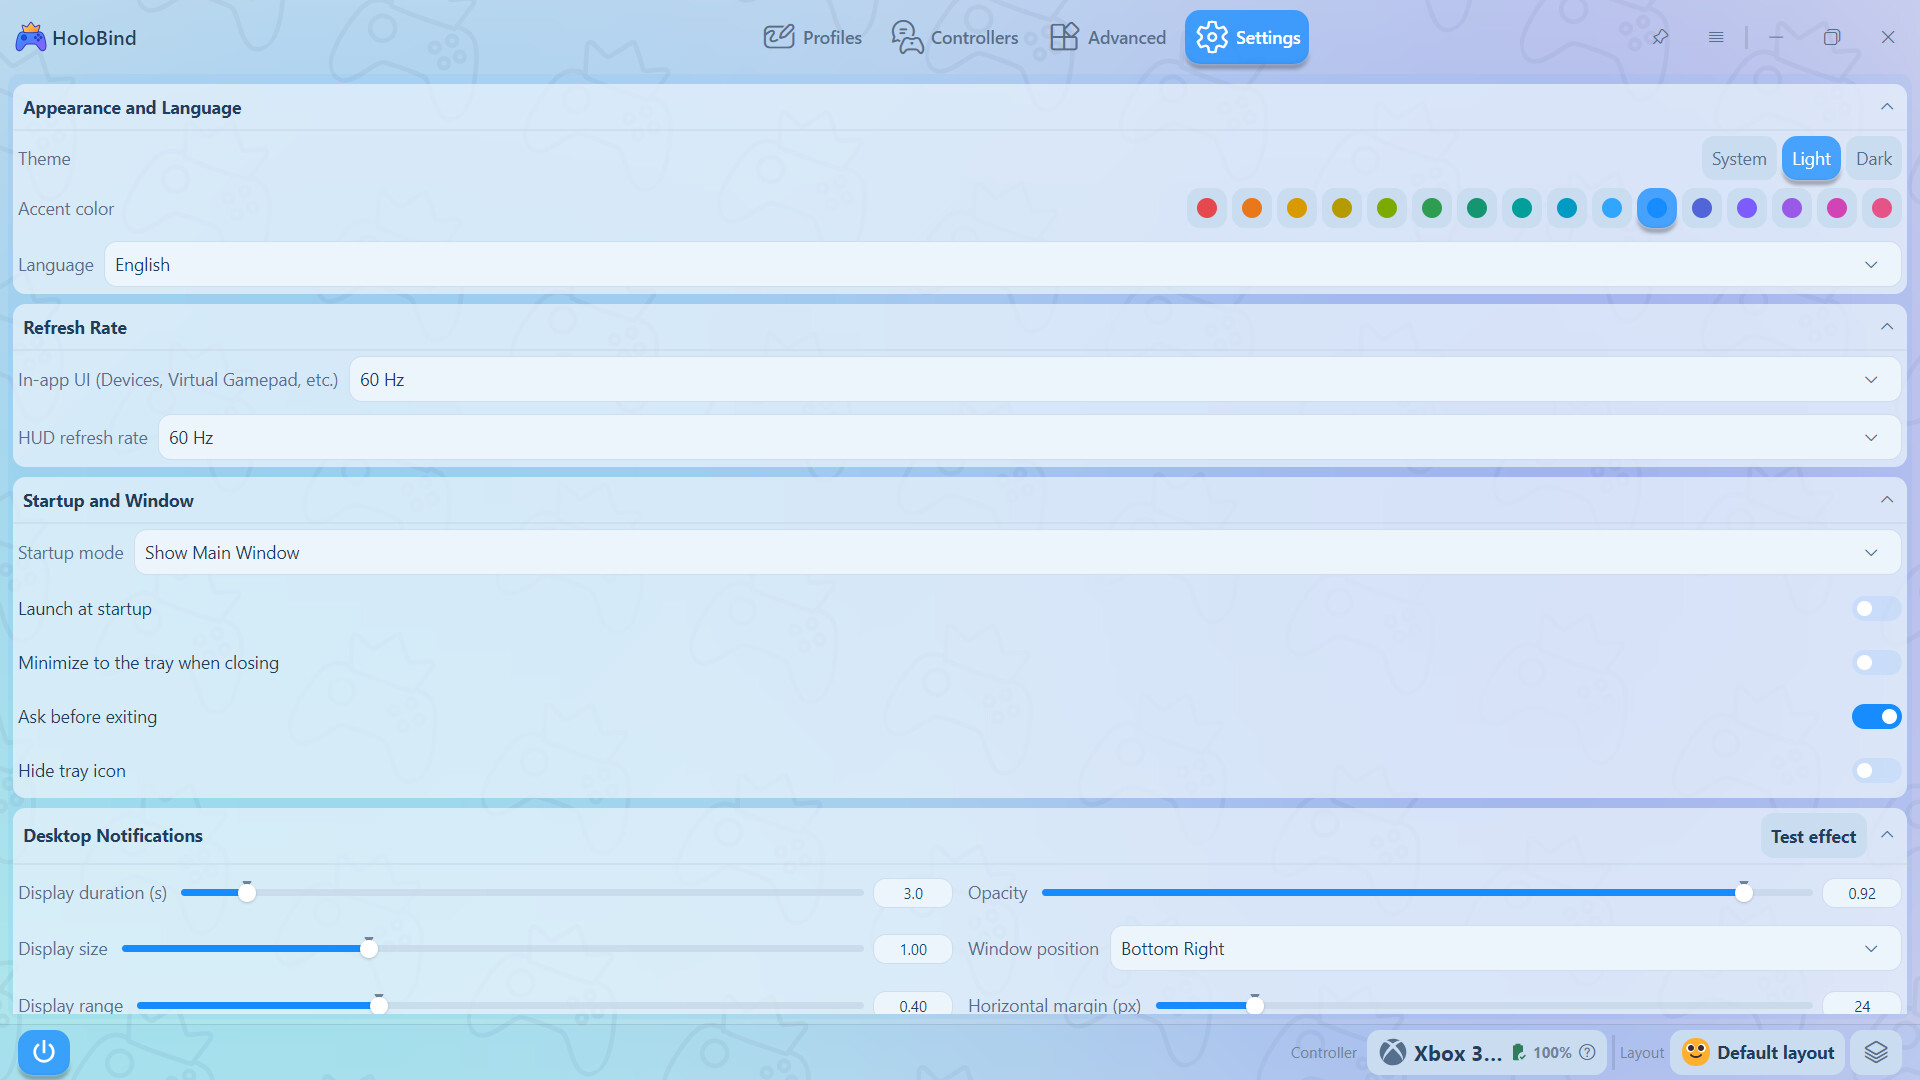Select the Dark theme option
The height and width of the screenshot is (1080, 1920).
click(x=1873, y=159)
